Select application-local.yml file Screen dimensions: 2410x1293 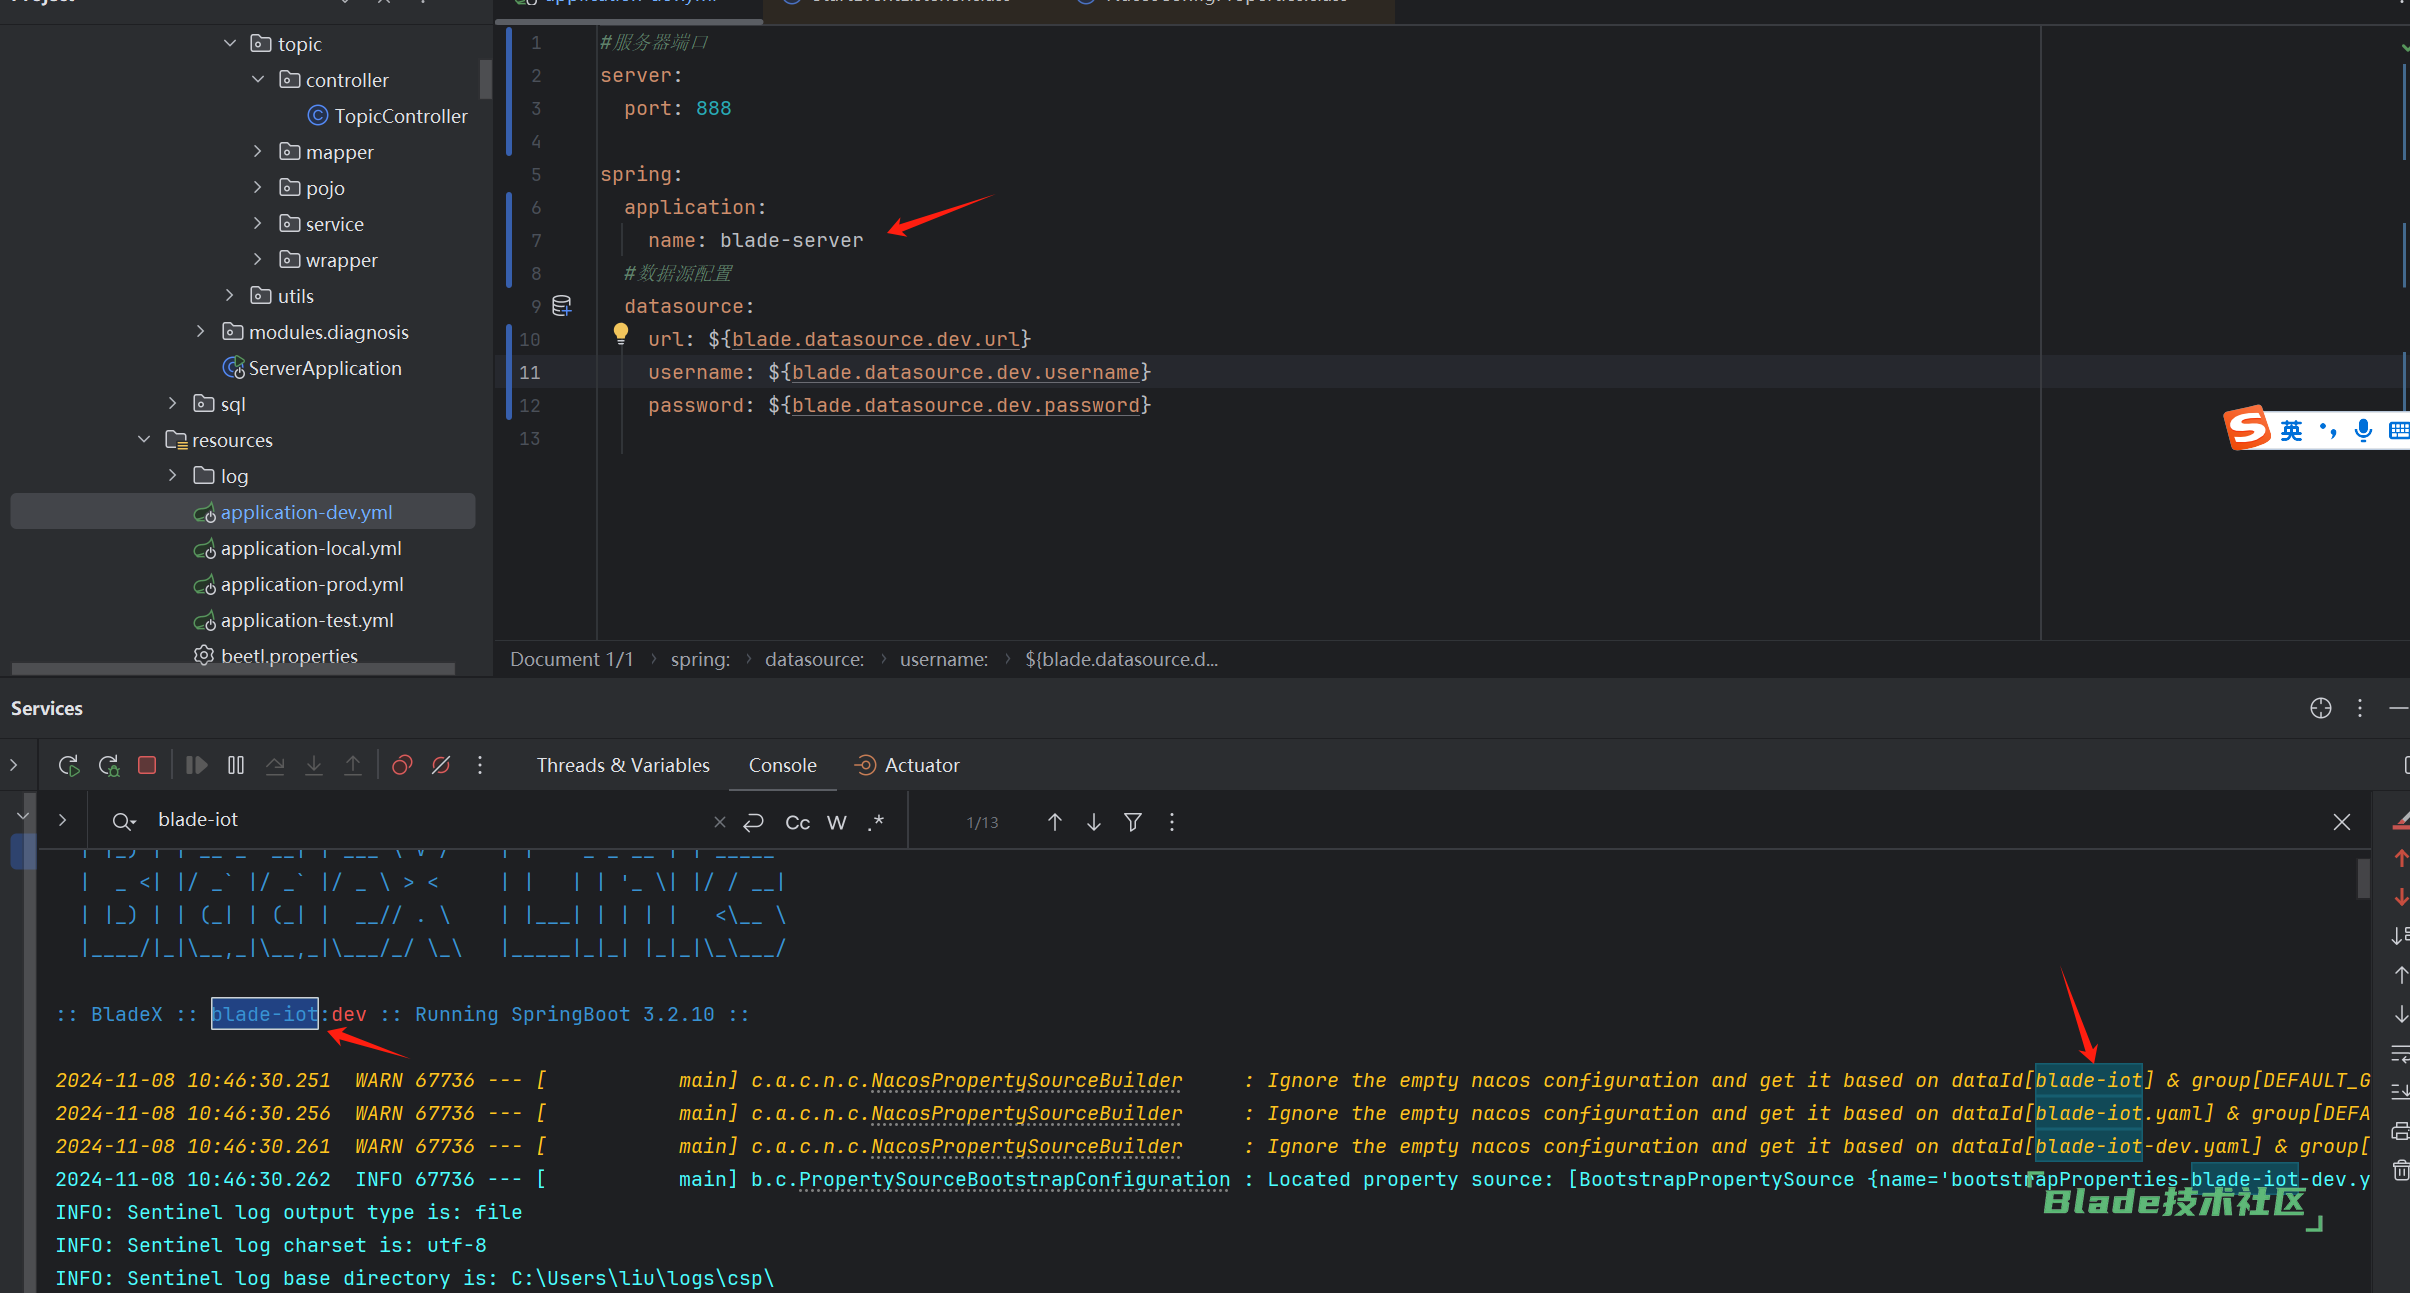click(x=298, y=548)
